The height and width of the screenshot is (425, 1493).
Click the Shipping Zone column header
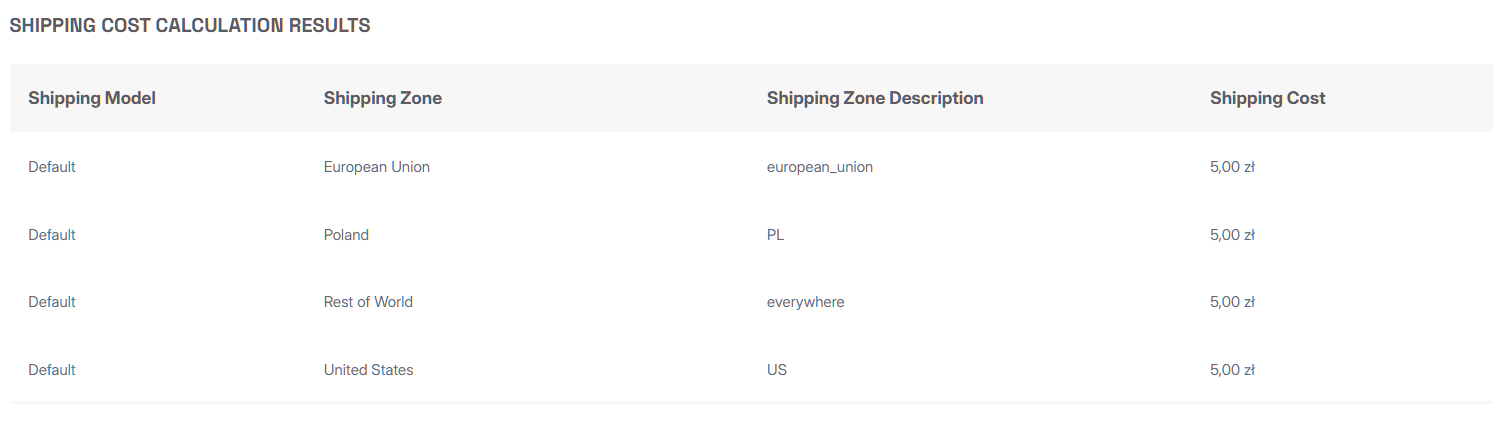coord(382,98)
